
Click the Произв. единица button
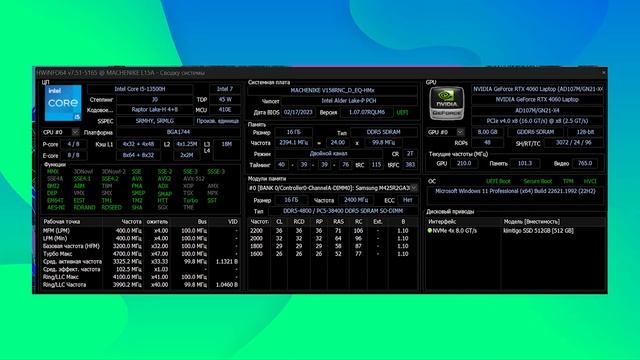[x=218, y=121]
